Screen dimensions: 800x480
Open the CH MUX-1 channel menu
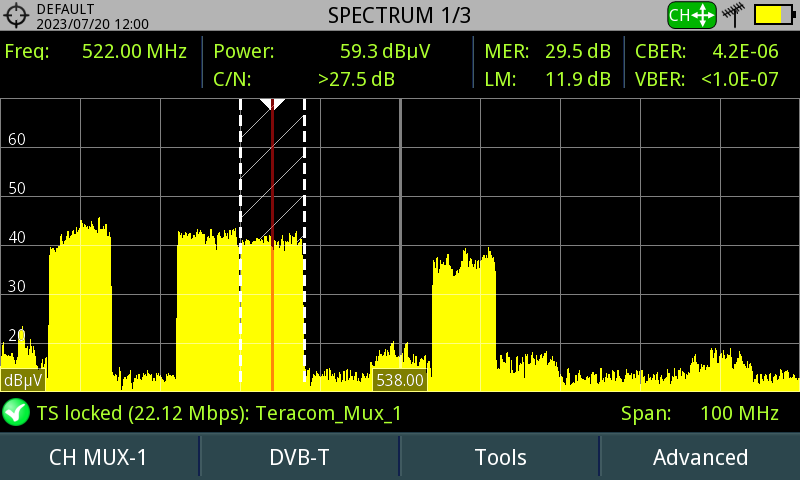tap(98, 457)
